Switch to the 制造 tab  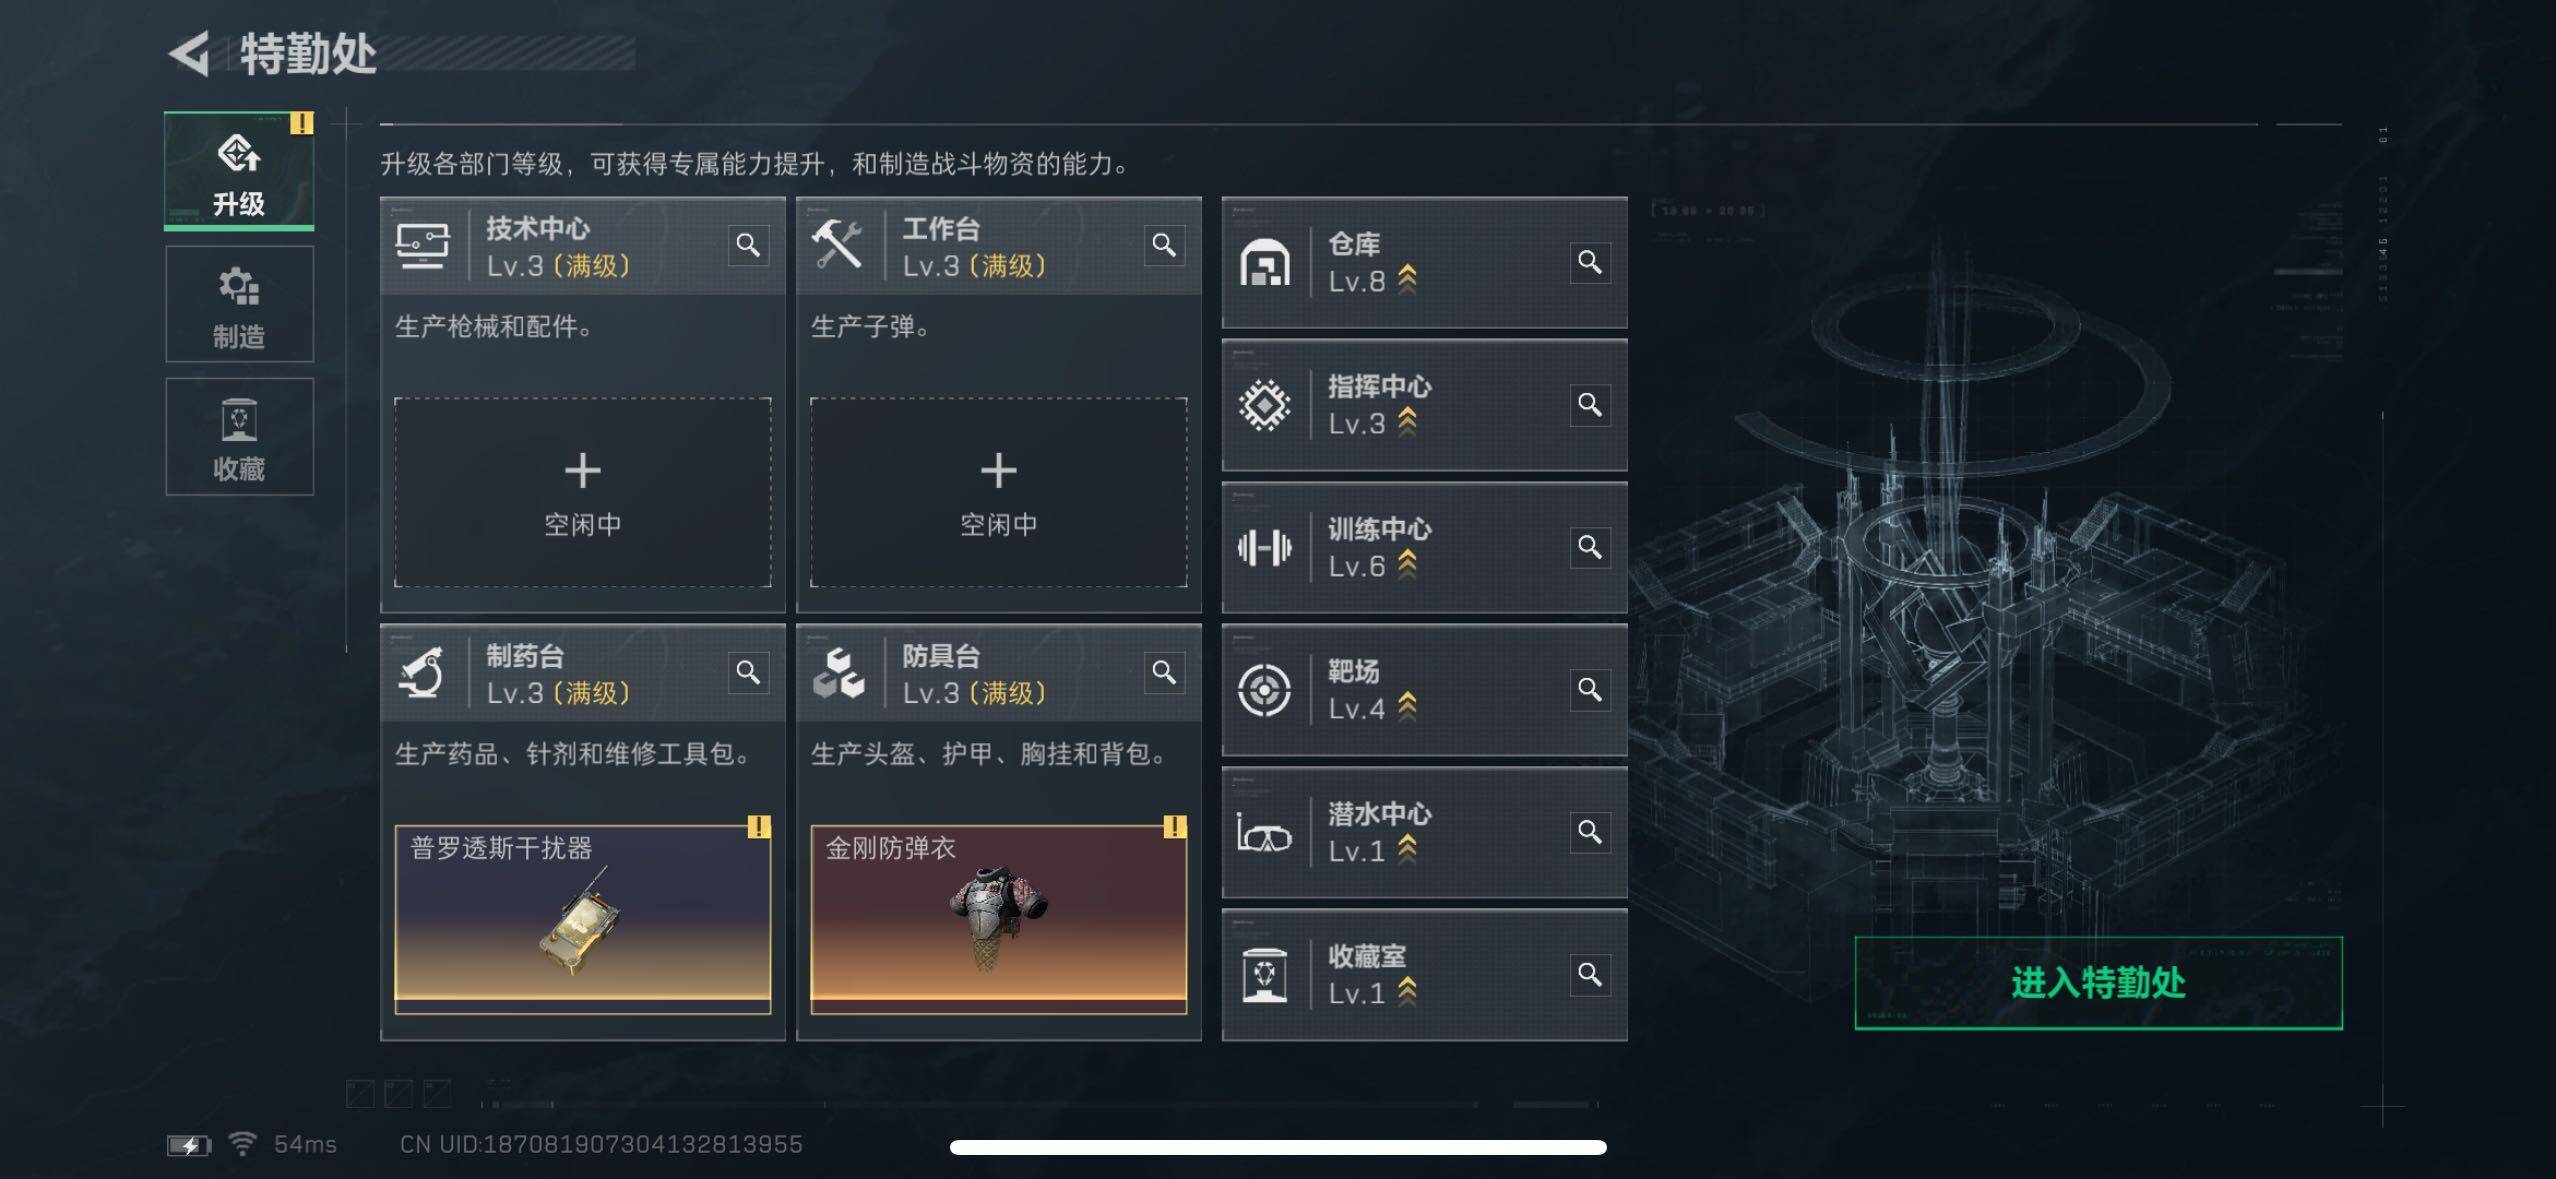click(x=239, y=305)
